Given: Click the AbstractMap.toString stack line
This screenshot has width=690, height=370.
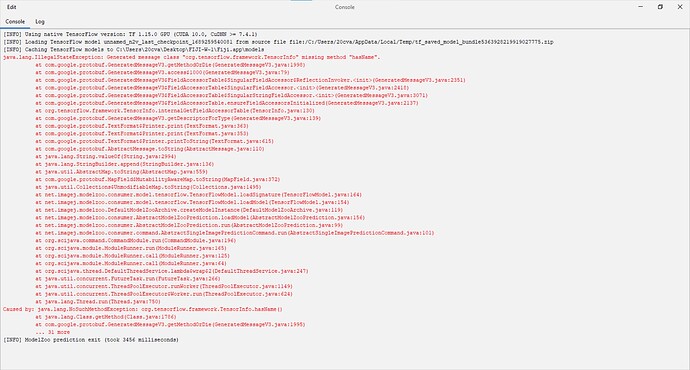Looking at the screenshot, I should [121, 172].
